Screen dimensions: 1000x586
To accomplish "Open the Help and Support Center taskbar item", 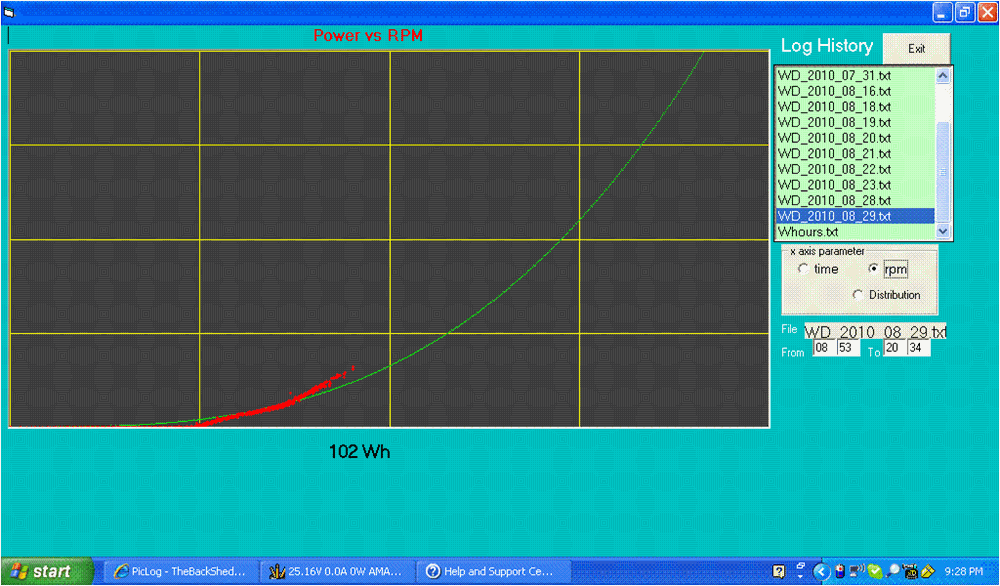I will click(x=489, y=572).
